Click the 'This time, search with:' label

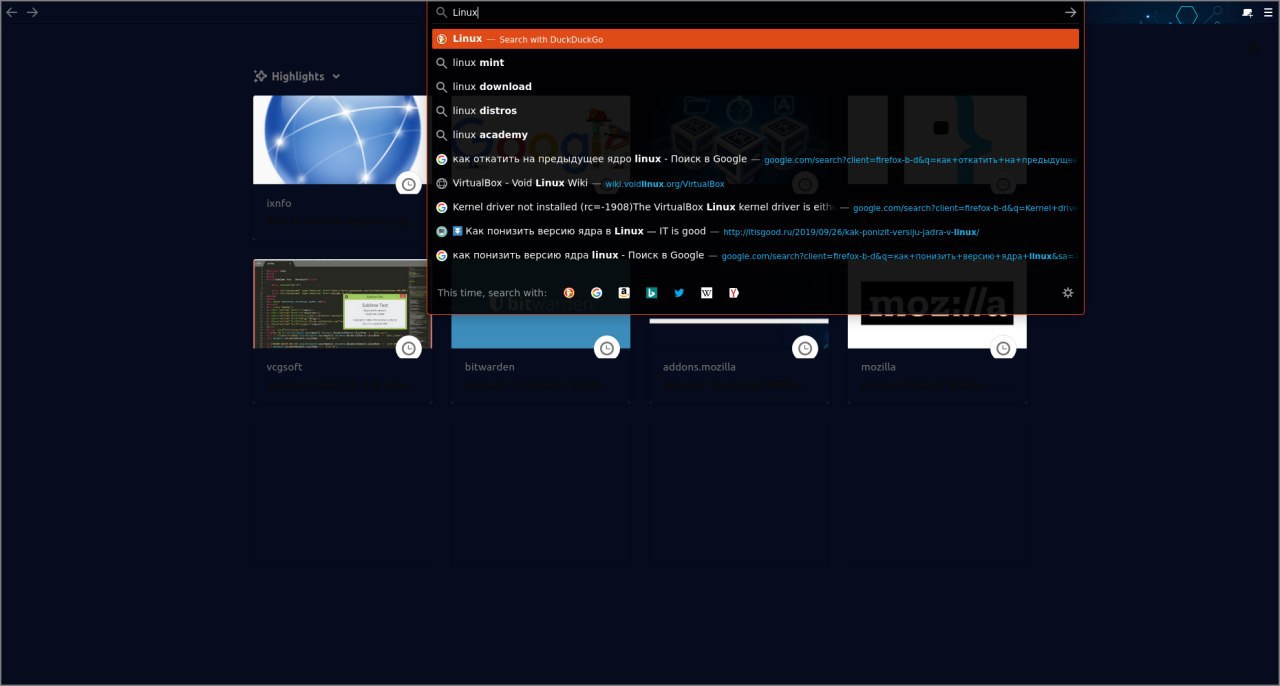click(x=492, y=293)
